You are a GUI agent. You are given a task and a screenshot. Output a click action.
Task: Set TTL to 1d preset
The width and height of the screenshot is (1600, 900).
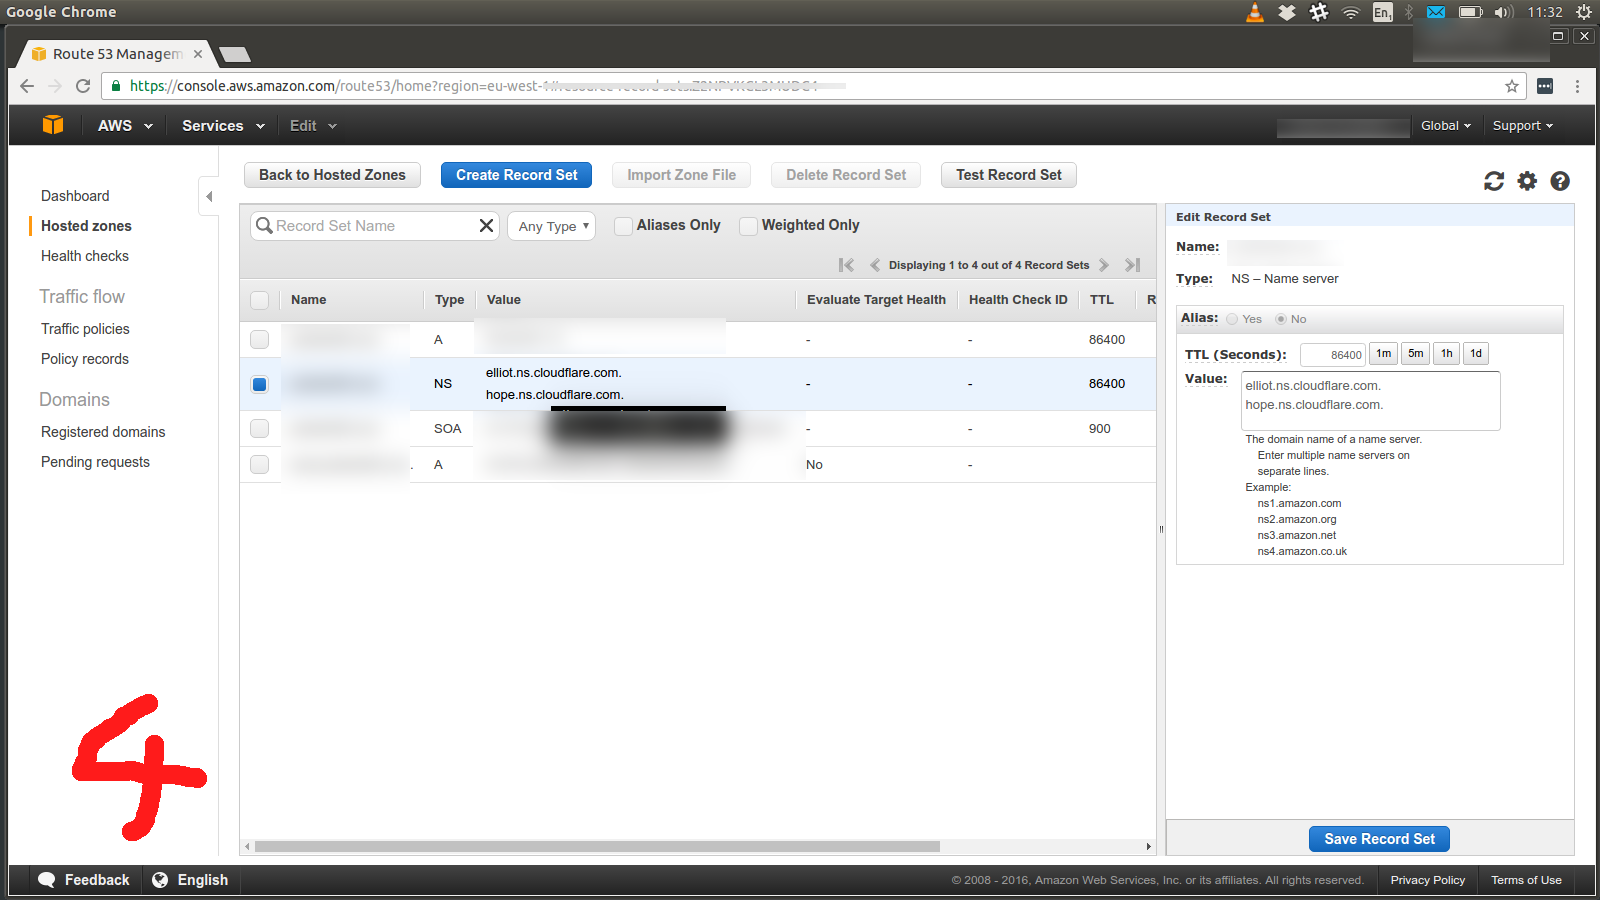(x=1476, y=353)
